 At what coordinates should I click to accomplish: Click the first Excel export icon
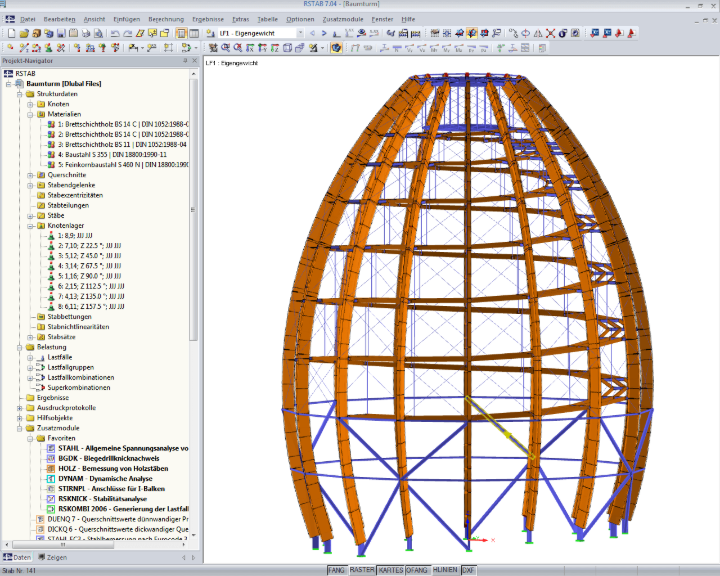tap(595, 33)
